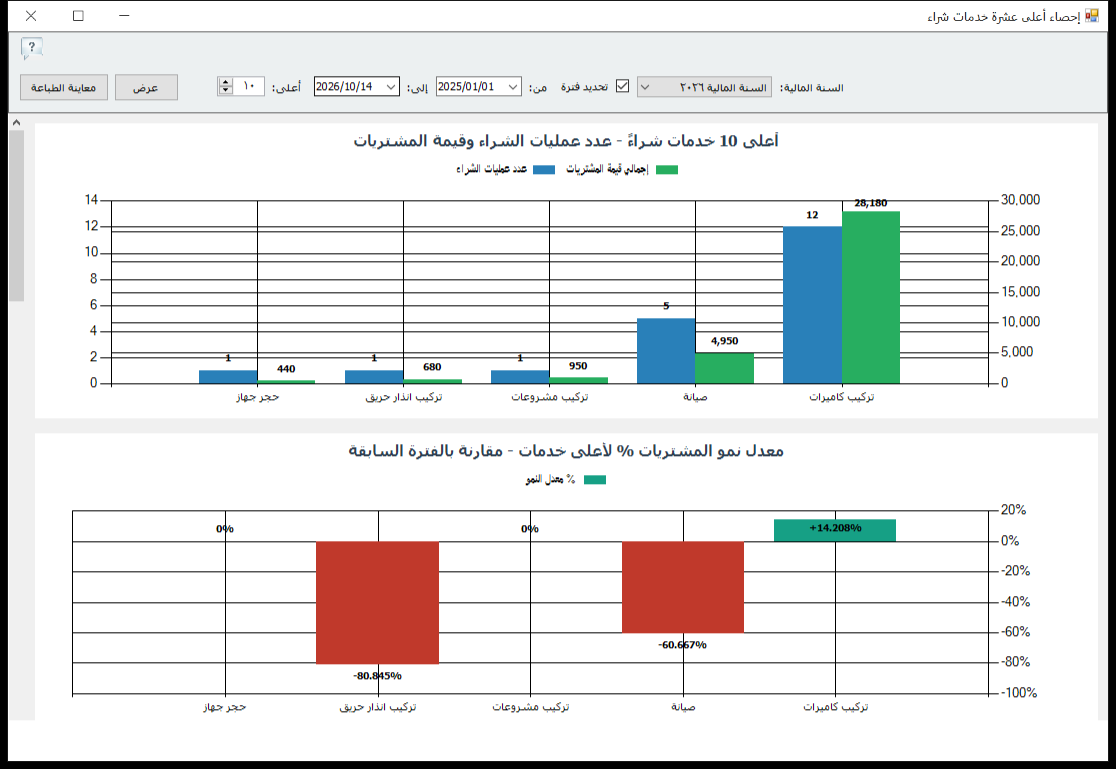1116x769 pixels.
Task: Click the red -80.845% growth bar
Action: point(377,602)
